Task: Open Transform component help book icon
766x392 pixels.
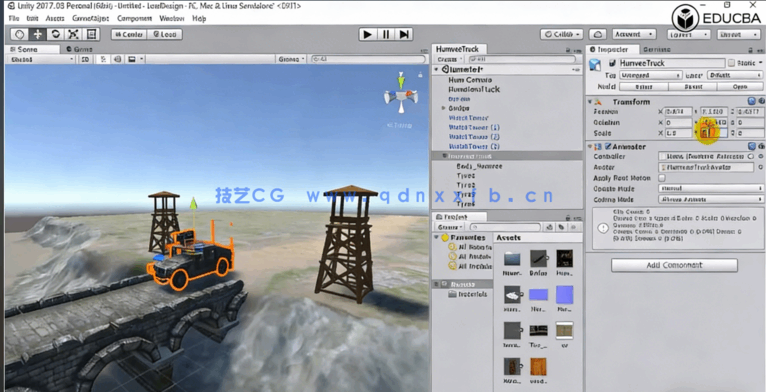Action: click(752, 101)
